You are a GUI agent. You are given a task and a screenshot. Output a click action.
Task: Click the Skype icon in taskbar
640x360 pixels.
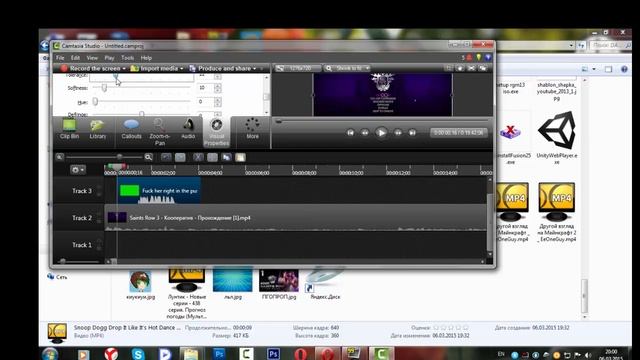138,354
